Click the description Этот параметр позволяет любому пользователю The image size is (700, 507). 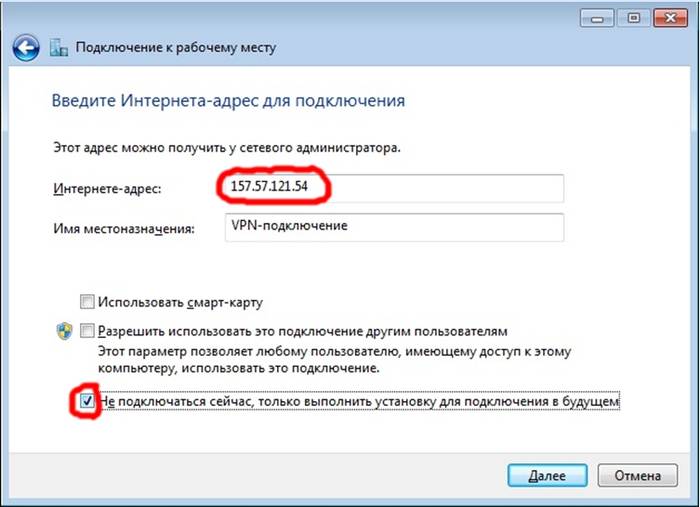tap(334, 360)
